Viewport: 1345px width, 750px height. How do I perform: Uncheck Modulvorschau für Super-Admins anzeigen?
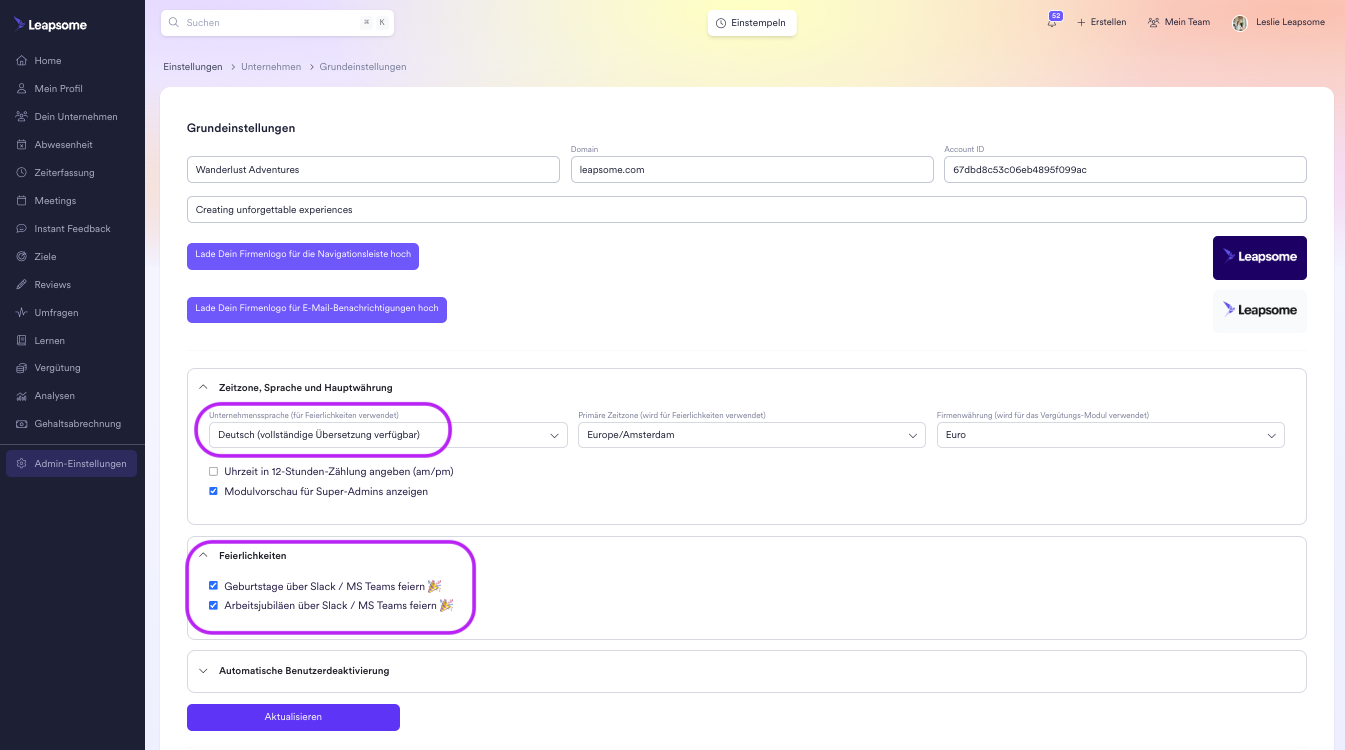[213, 492]
